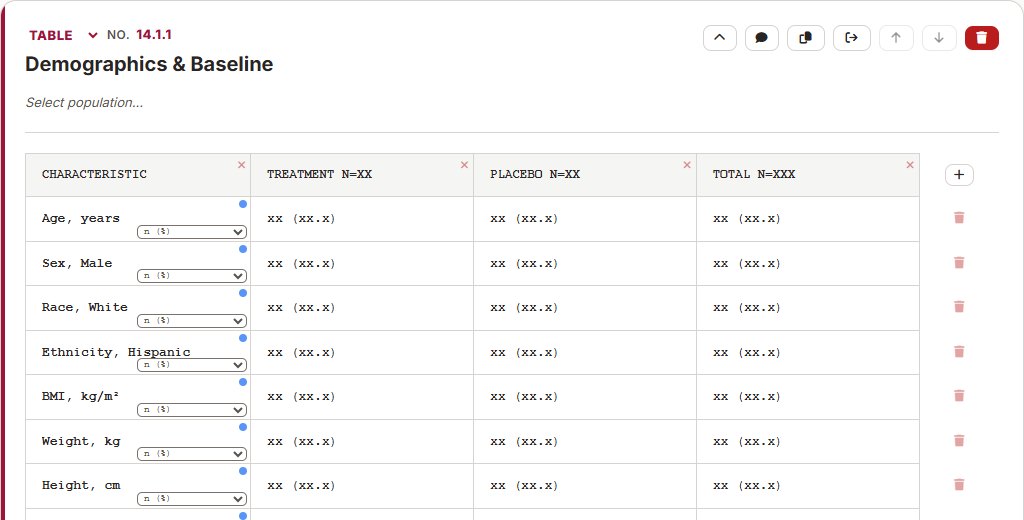The image size is (1024, 520).
Task: Delete the Race, White row
Action: 959,306
